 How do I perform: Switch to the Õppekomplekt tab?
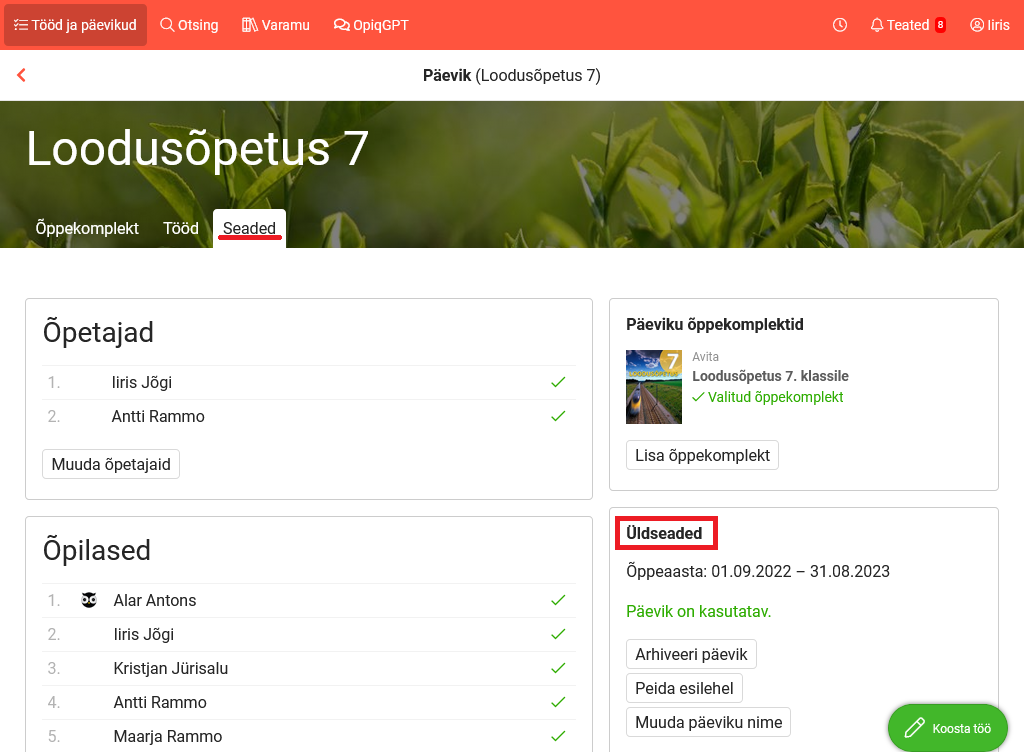click(87, 228)
